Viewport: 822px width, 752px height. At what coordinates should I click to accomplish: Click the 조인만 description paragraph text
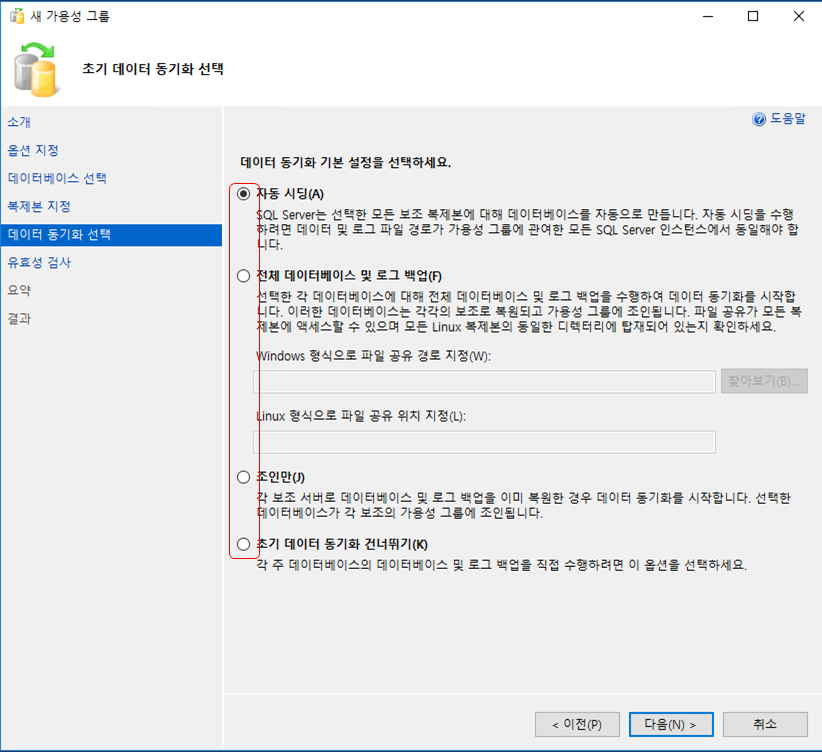(523, 505)
